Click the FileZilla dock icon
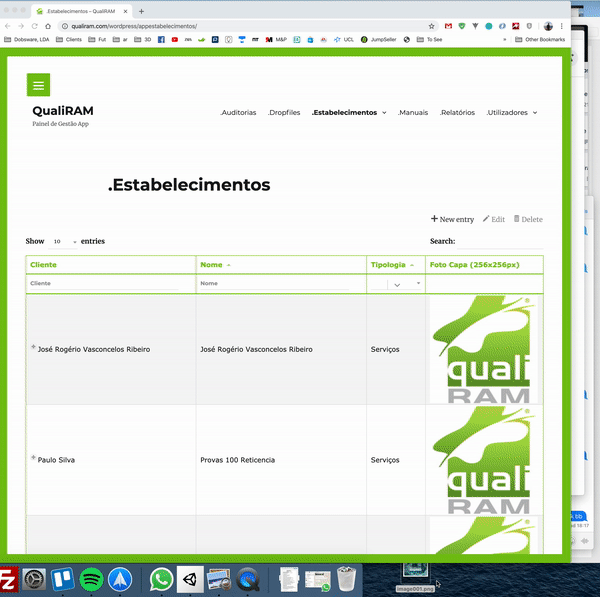600x597 pixels. (x=8, y=579)
